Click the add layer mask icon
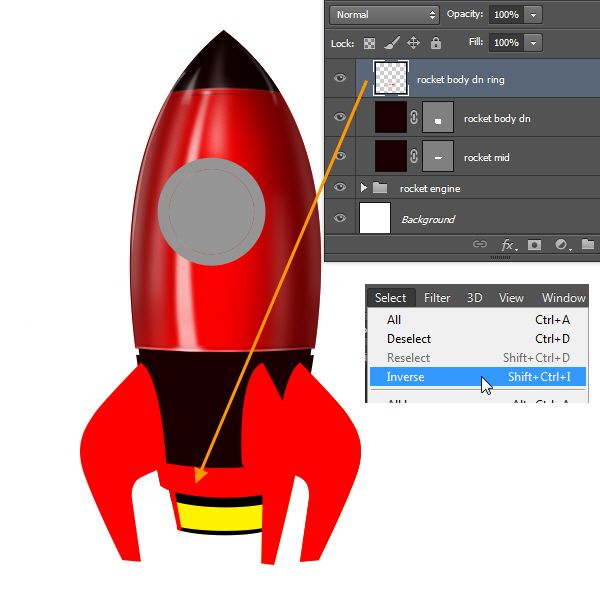This screenshot has height=600, width=600. (x=535, y=244)
